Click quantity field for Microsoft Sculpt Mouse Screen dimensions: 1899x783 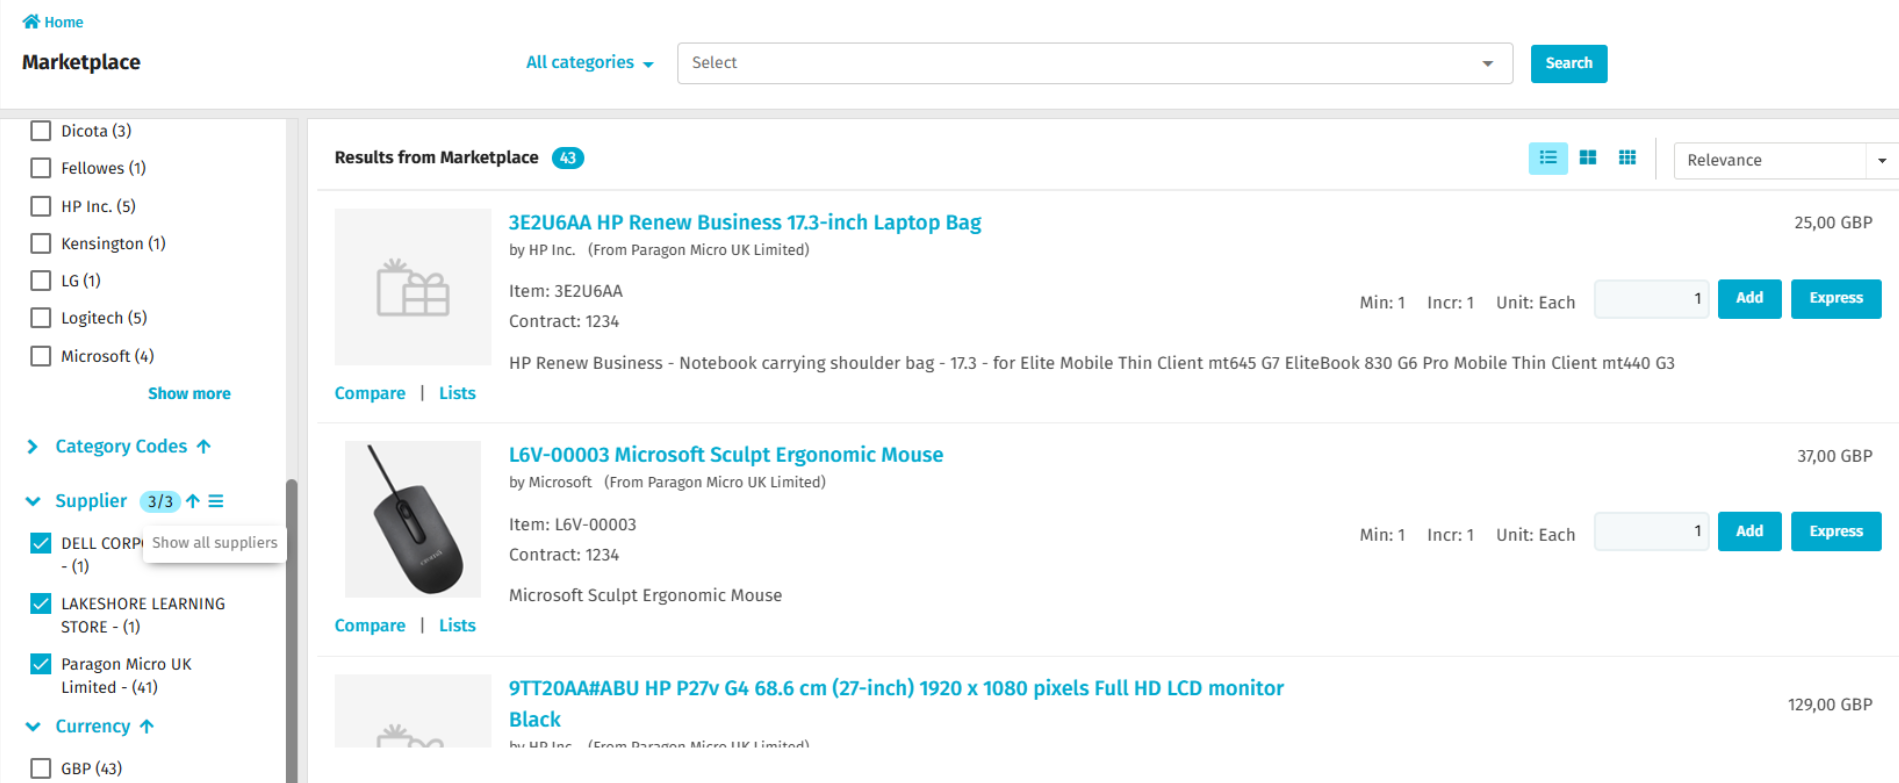coord(1650,531)
